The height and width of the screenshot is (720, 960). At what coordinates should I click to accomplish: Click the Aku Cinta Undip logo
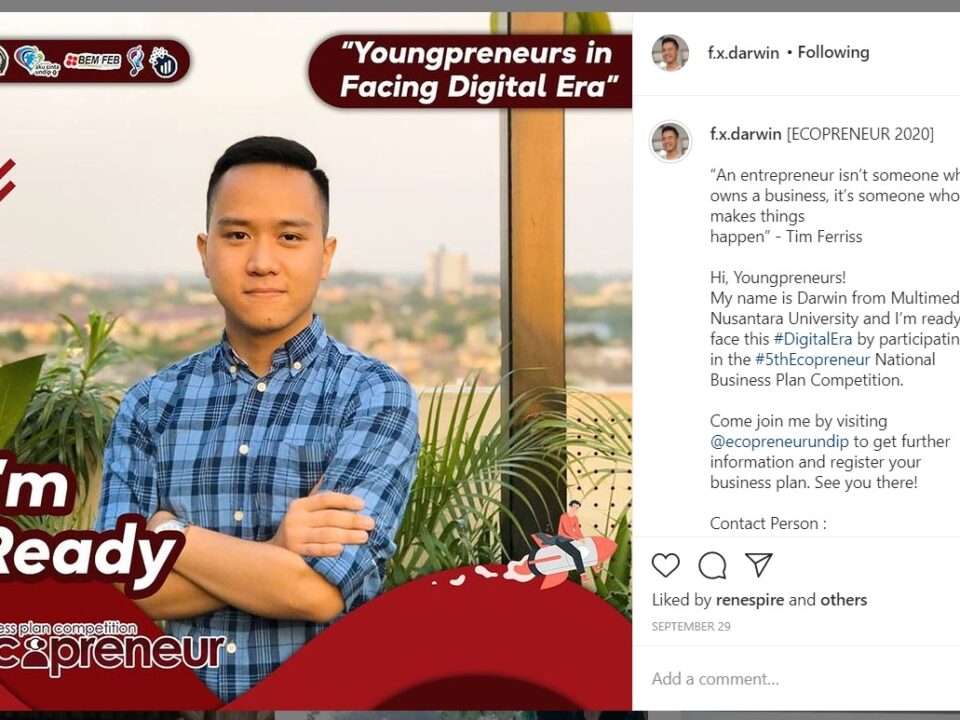(37, 61)
